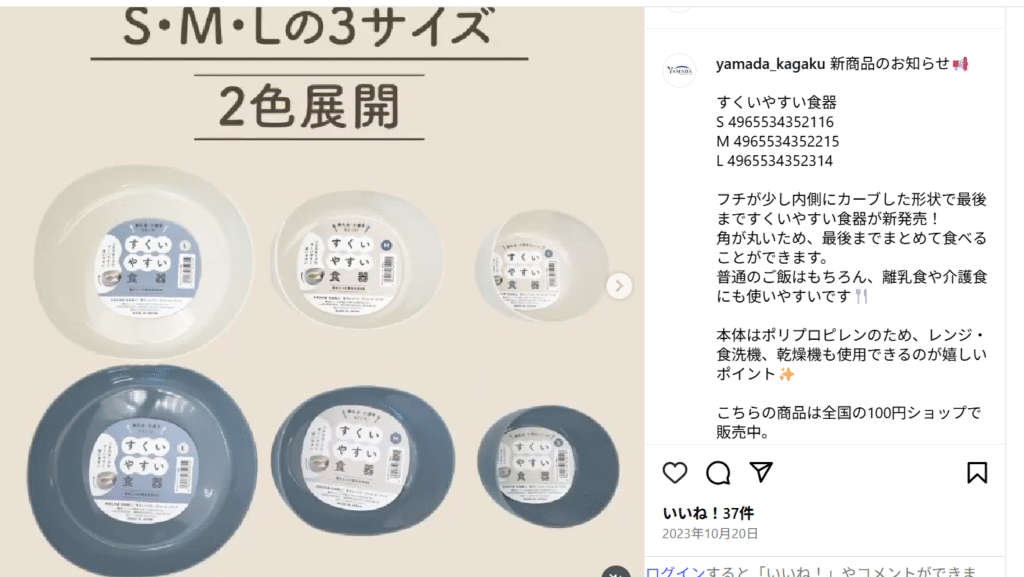Click the small white S bowl image

[541, 266]
